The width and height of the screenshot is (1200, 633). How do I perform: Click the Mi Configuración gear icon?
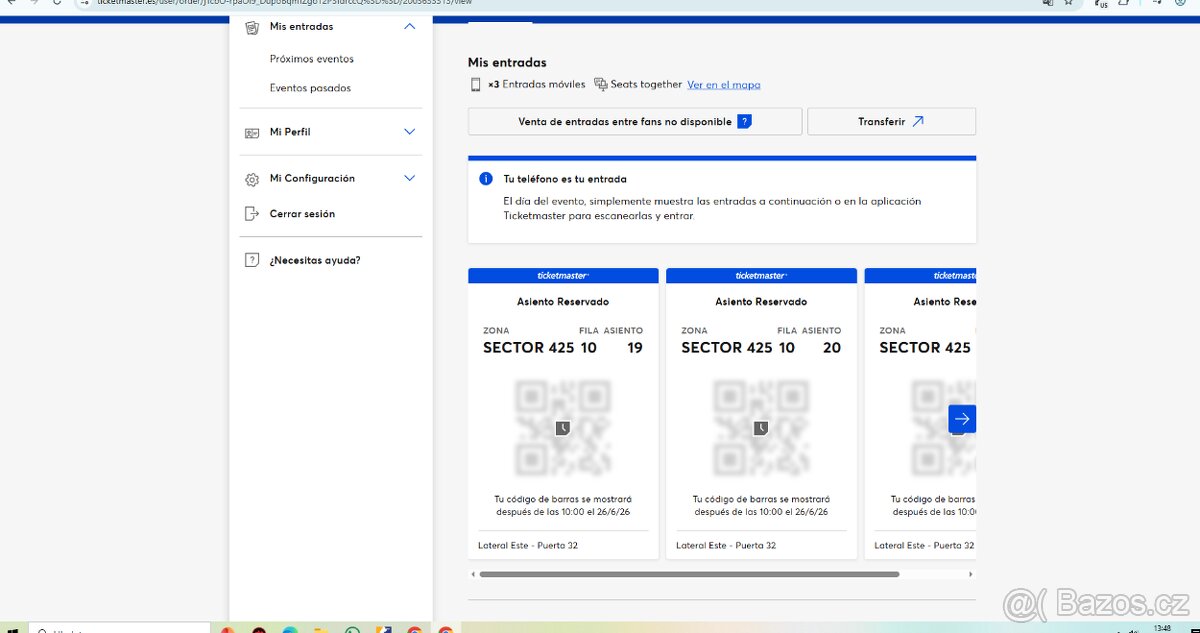pyautogui.click(x=252, y=179)
